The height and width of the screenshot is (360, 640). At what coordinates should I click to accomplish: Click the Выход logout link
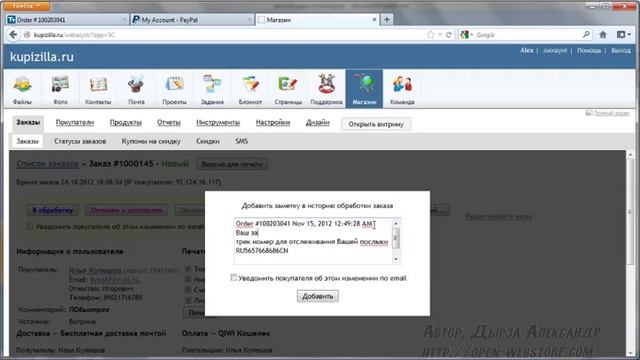[x=621, y=51]
